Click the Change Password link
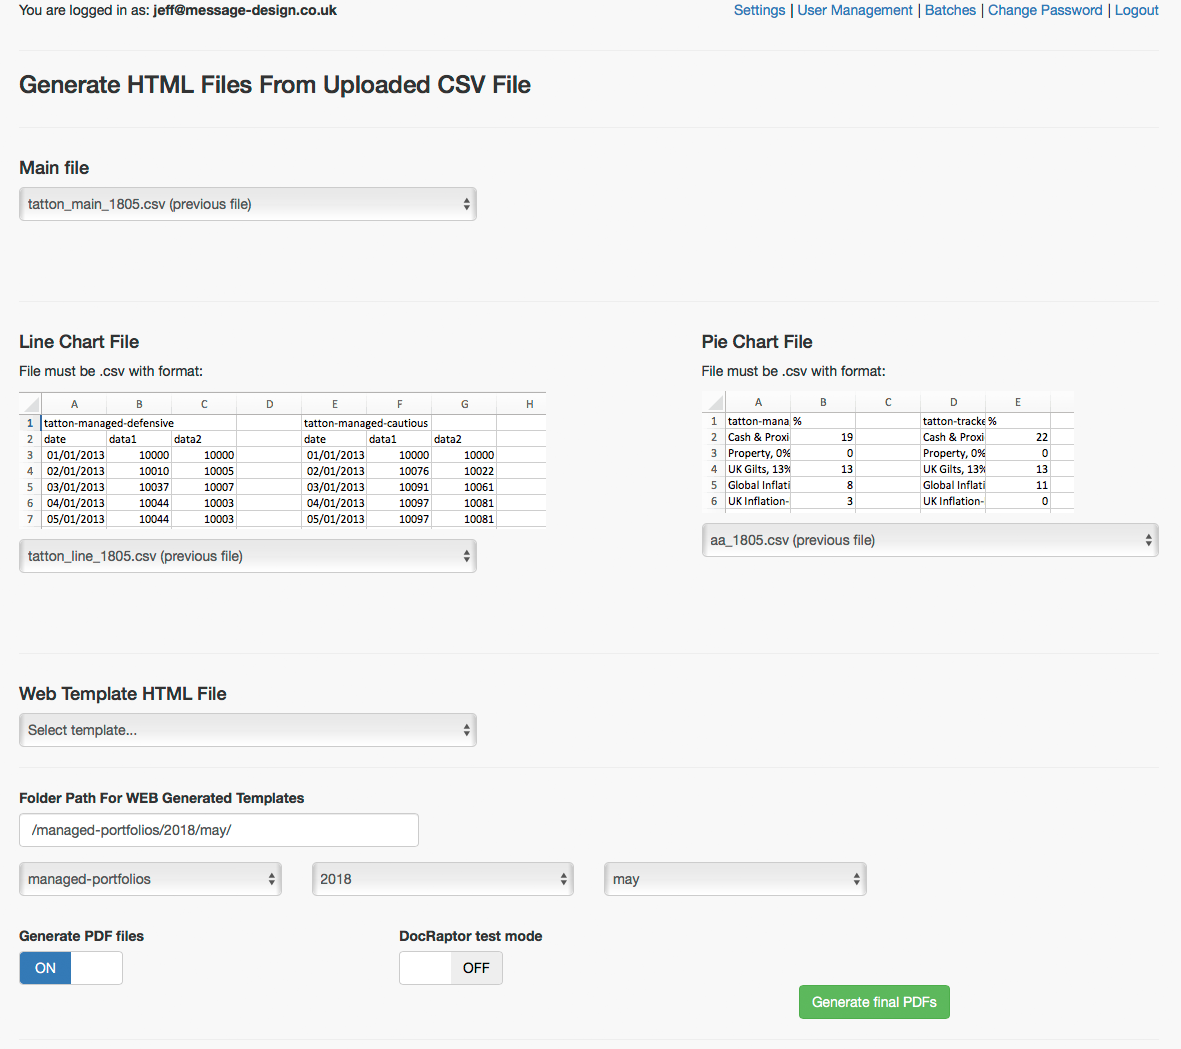This screenshot has height=1049, width=1181. click(x=1045, y=11)
